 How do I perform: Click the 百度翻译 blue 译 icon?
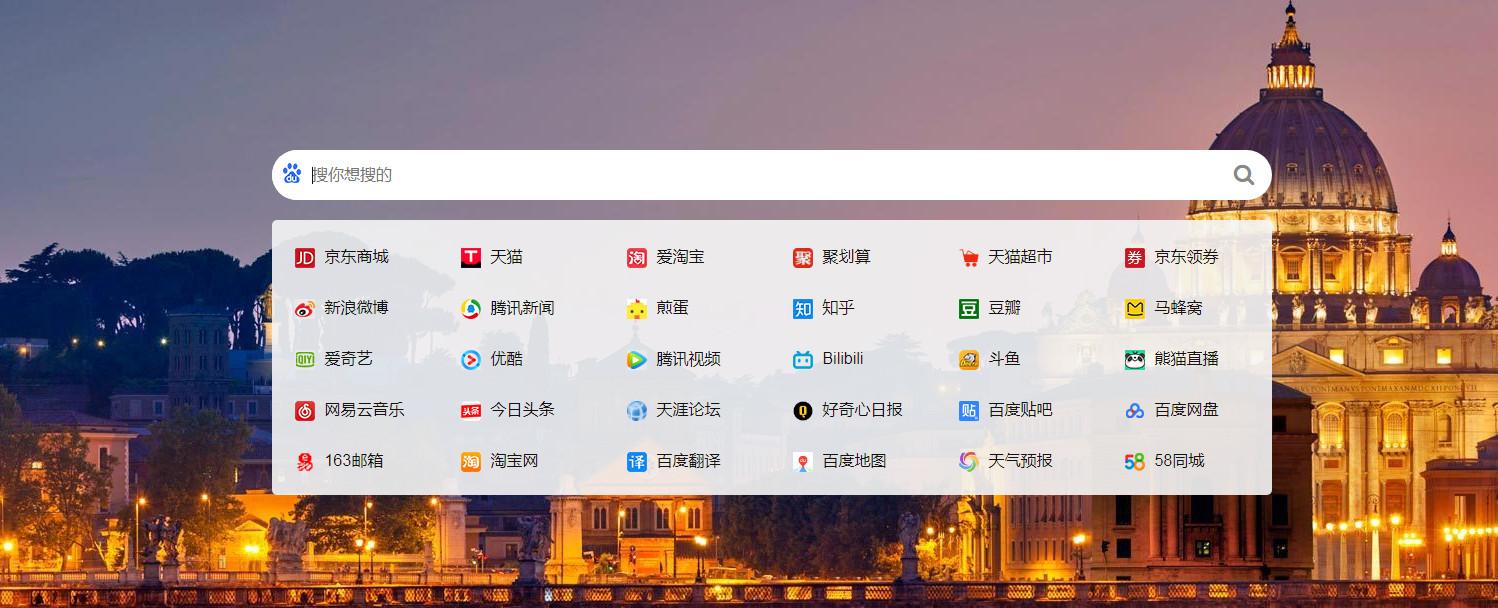[x=637, y=462]
